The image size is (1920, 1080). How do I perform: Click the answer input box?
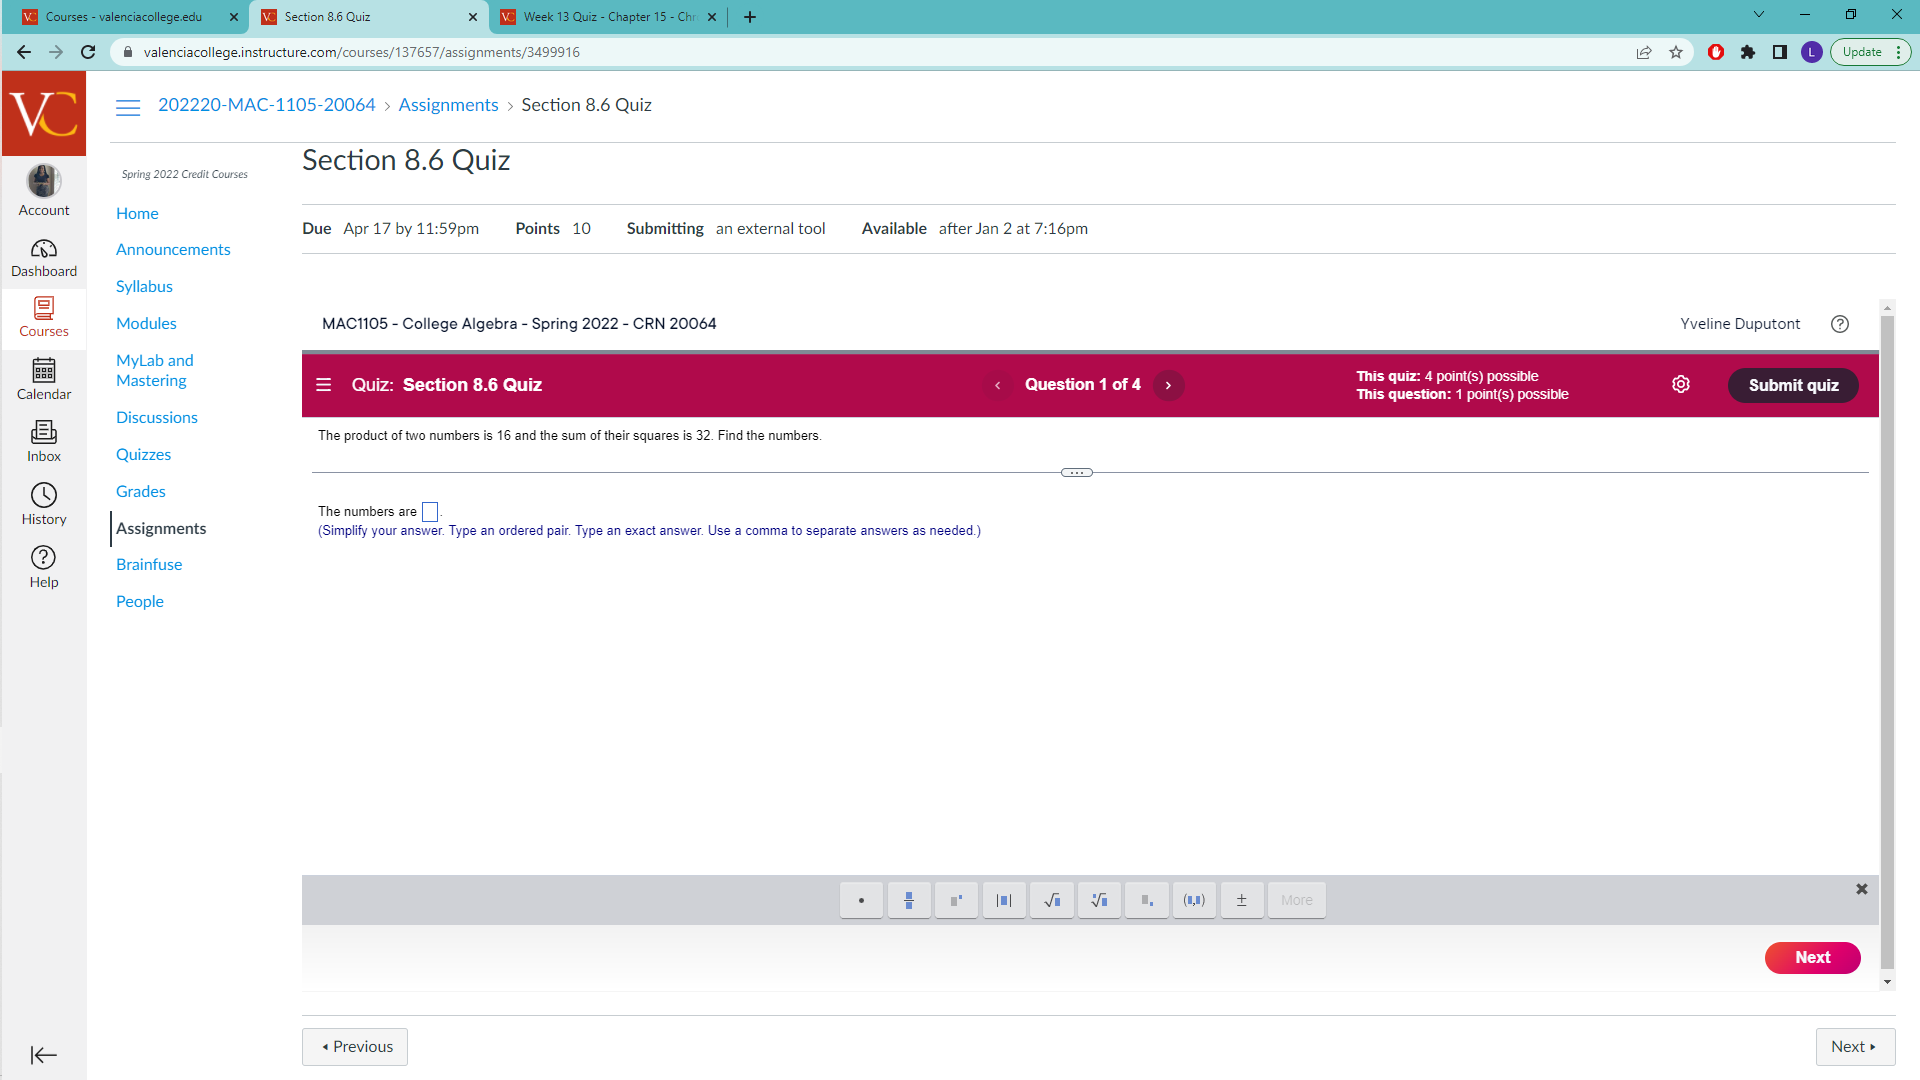430,512
